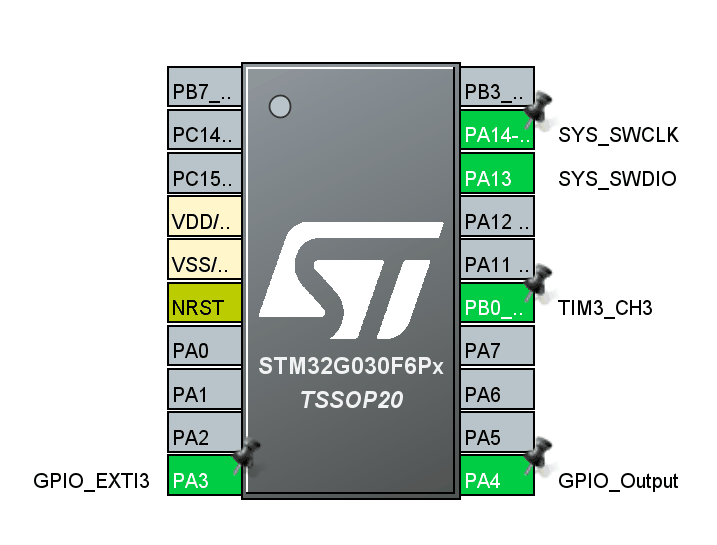Click pin PA2
The height and width of the screenshot is (545, 717).
pos(204,433)
